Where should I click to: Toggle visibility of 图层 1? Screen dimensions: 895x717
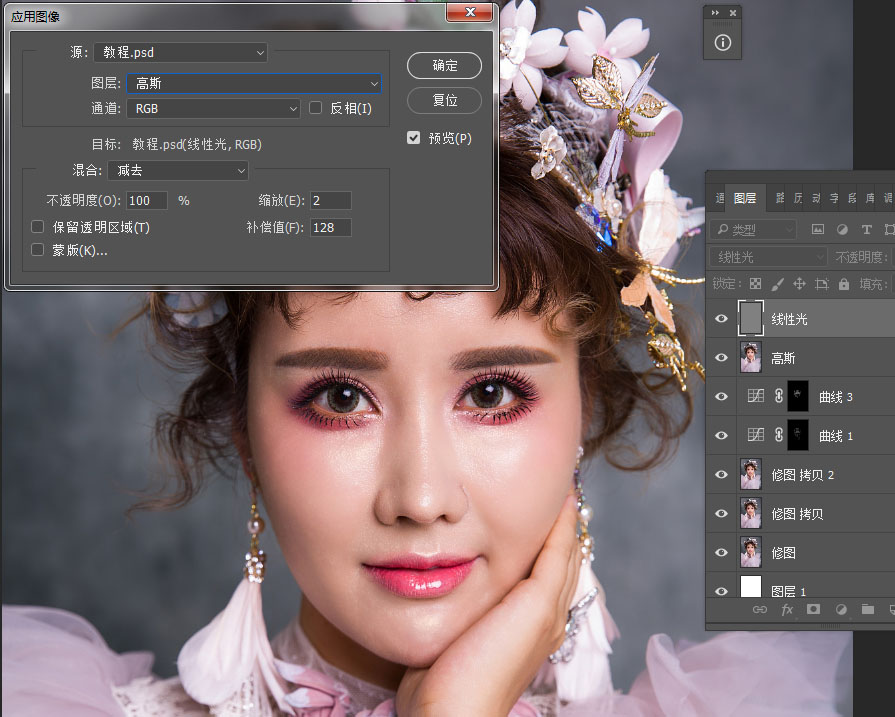[721, 591]
